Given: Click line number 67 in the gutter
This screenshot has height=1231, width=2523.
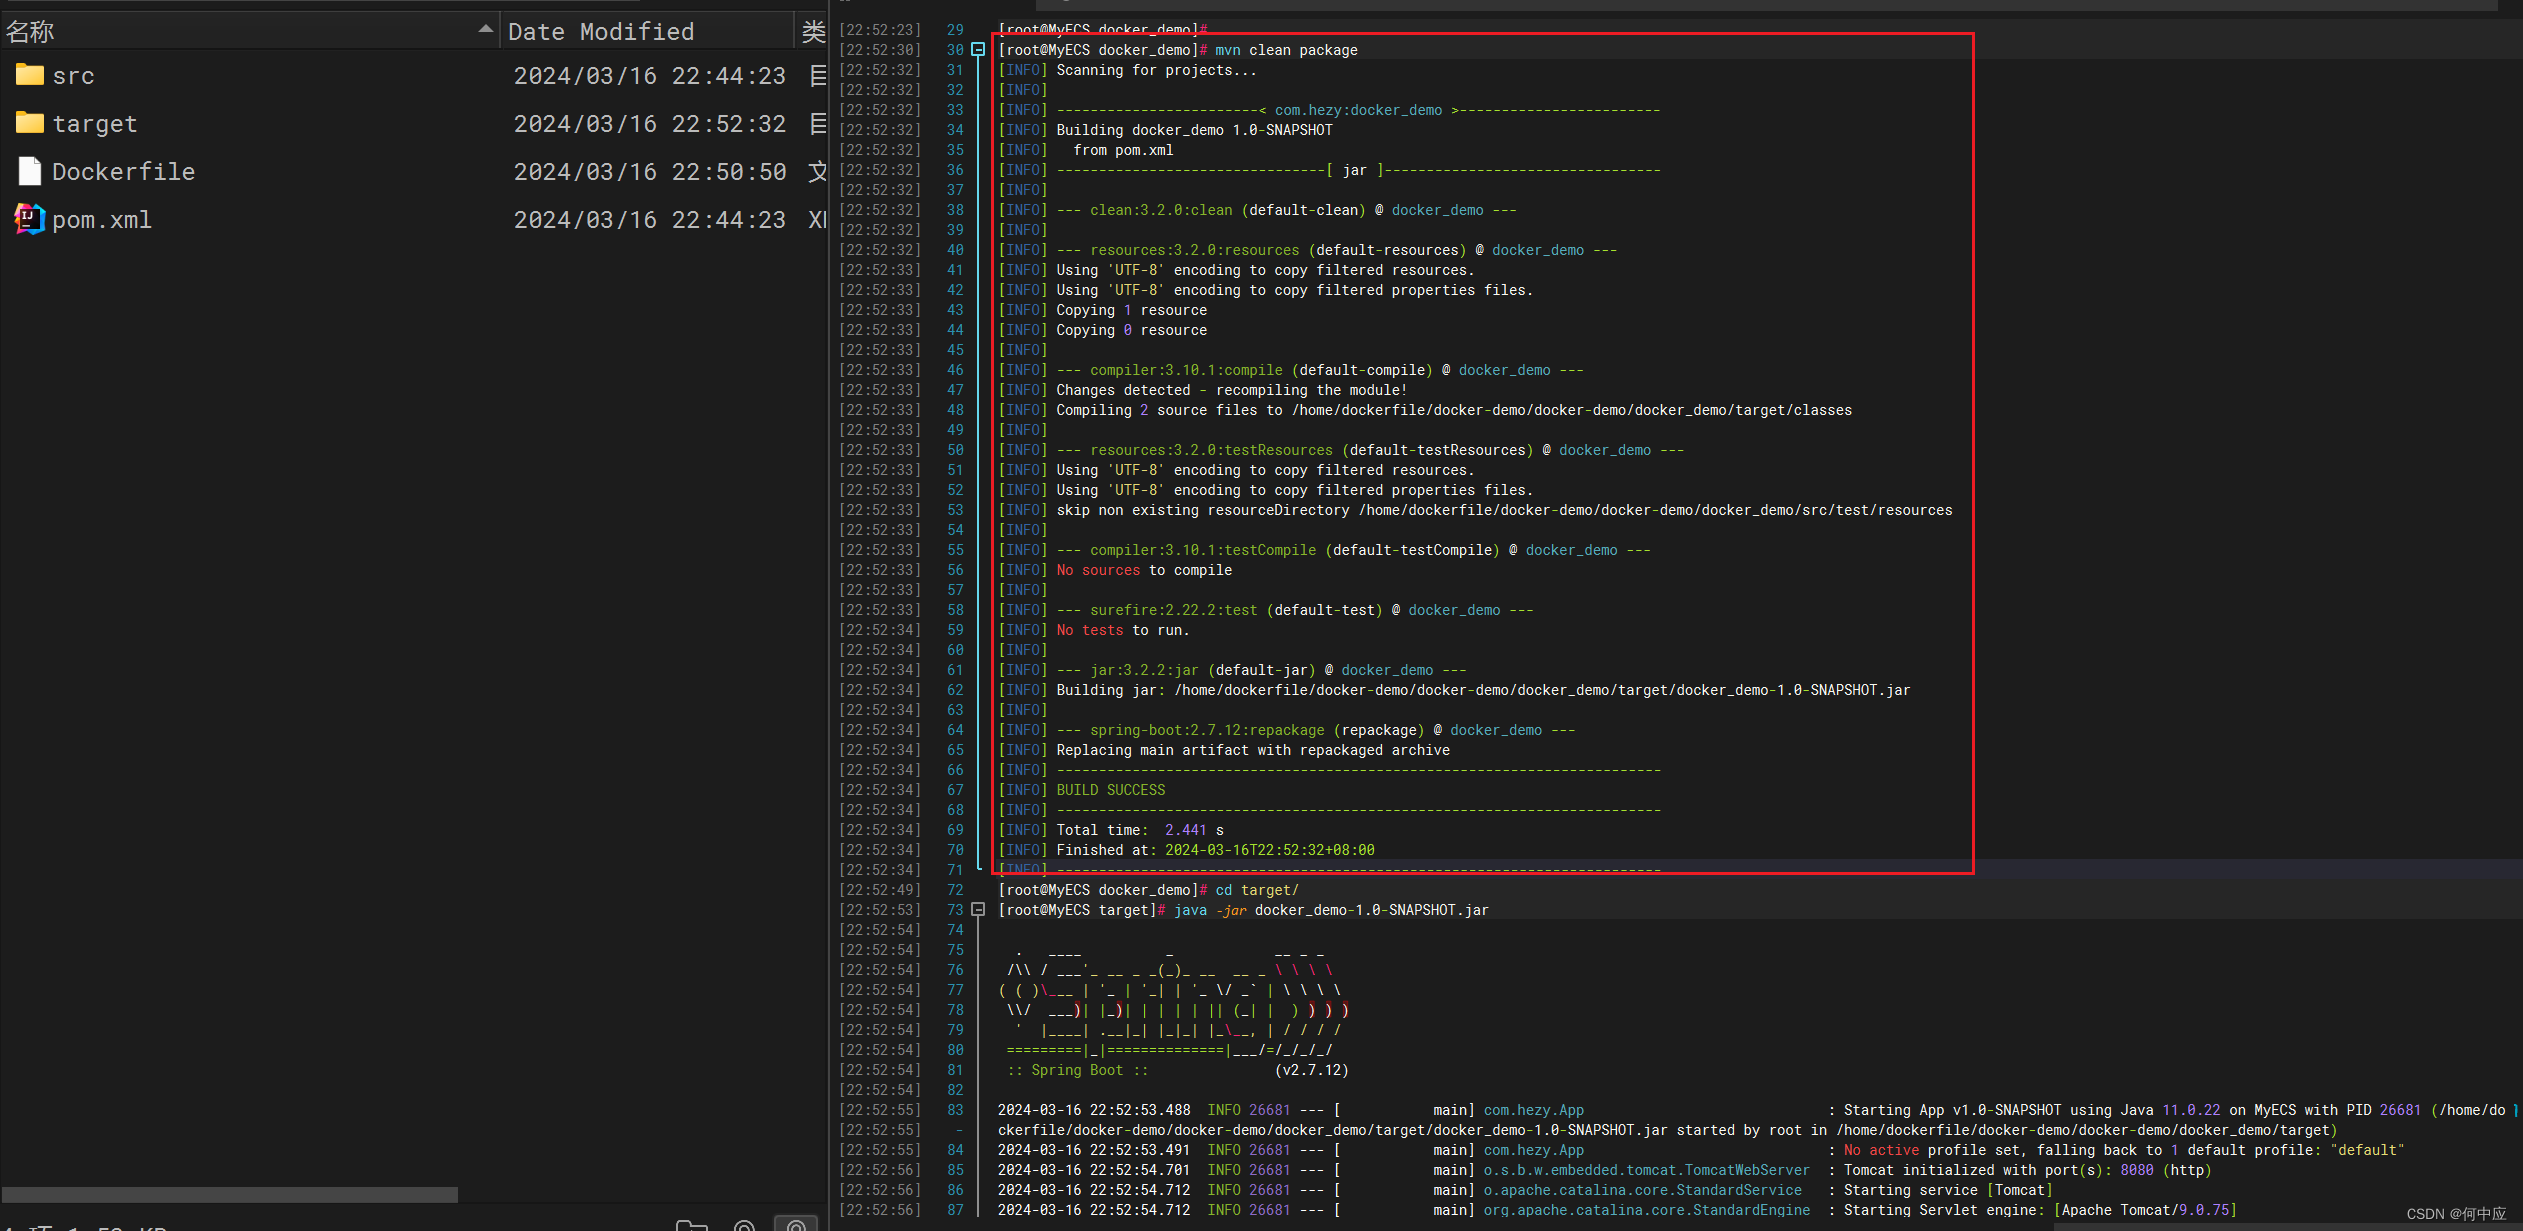Looking at the screenshot, I should tap(955, 790).
